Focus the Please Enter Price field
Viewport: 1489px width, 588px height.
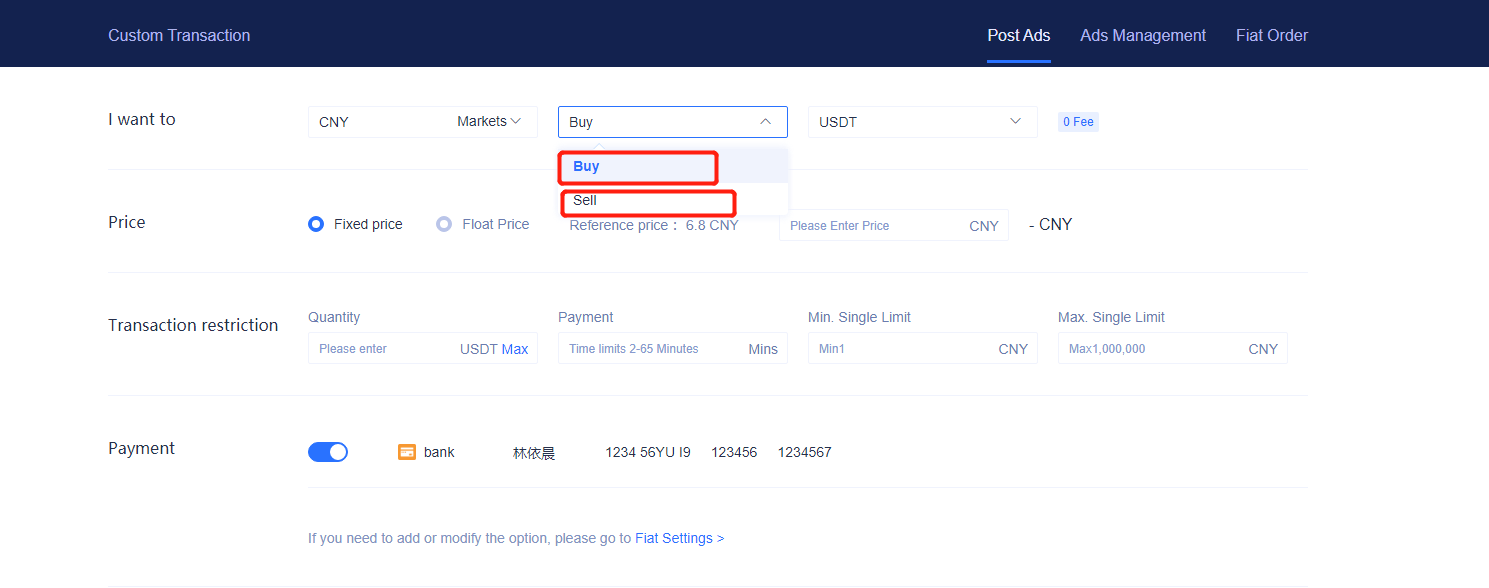[894, 226]
